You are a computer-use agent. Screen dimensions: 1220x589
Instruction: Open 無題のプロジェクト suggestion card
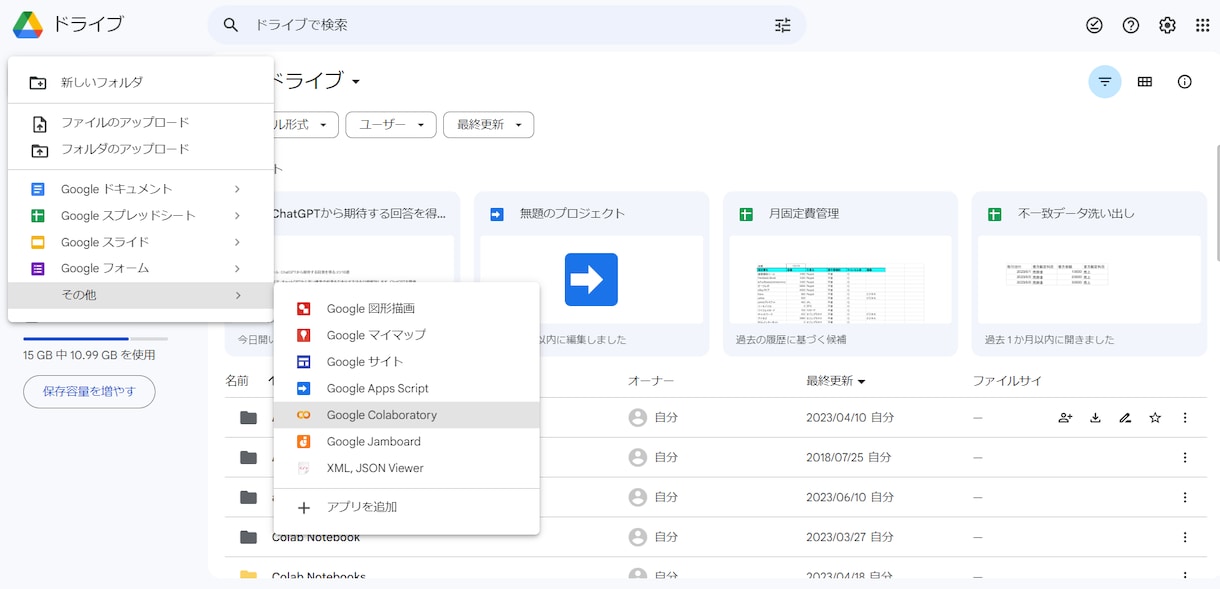point(592,273)
